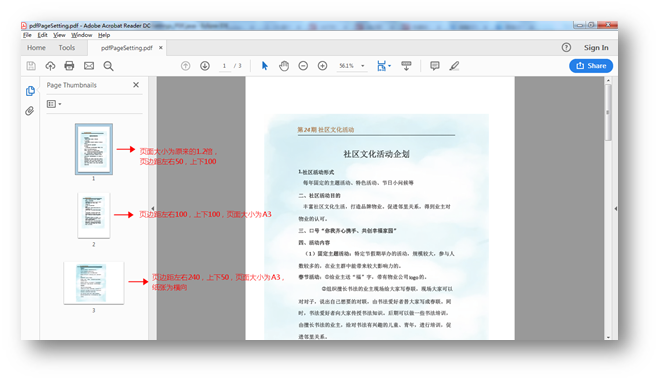The width and height of the screenshot is (660, 382).
Task: Add a comment sticky note
Action: pyautogui.click(x=435, y=66)
